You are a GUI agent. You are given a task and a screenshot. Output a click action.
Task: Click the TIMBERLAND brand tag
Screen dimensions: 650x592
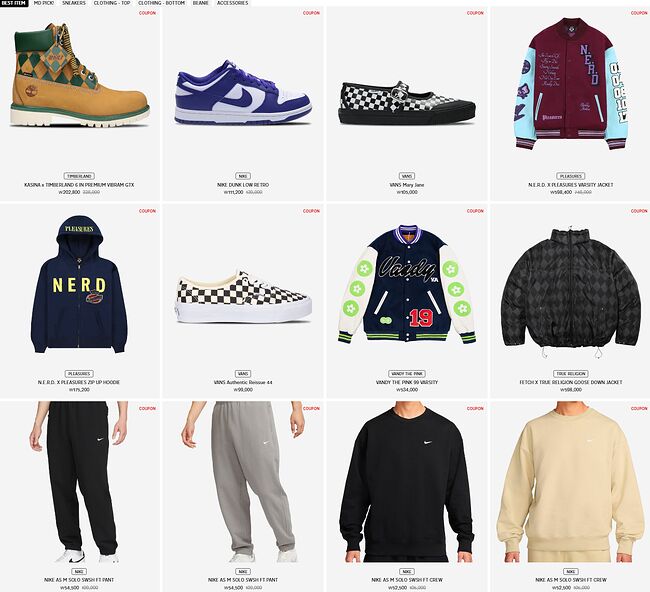79,176
